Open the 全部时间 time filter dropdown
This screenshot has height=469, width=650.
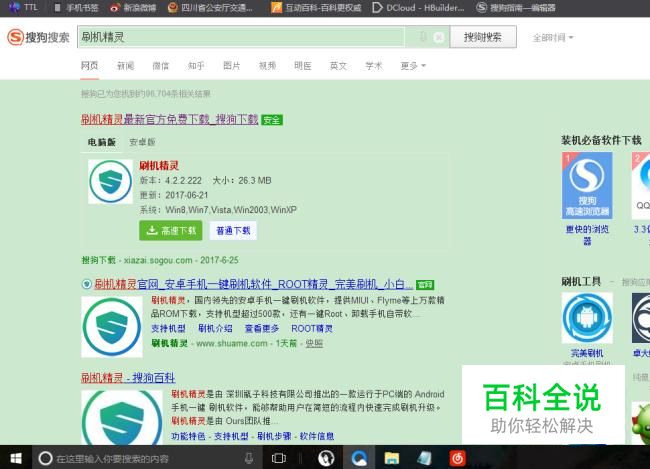pos(553,38)
